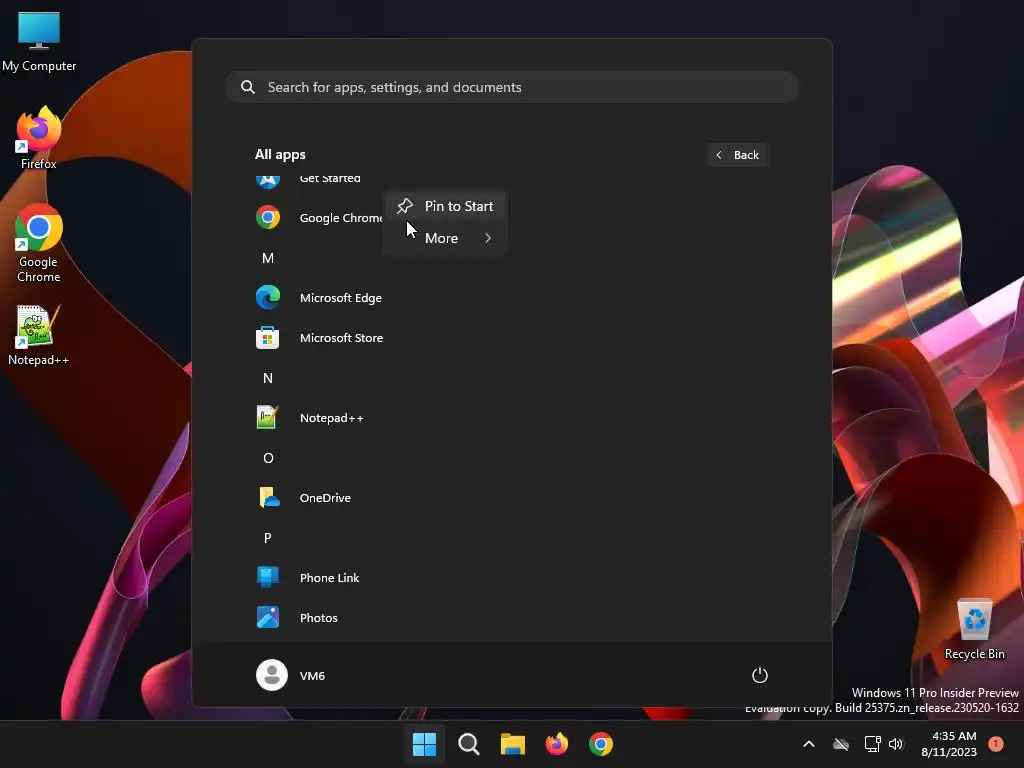Click the volume speaker tray icon
The width and height of the screenshot is (1024, 768).
(896, 744)
